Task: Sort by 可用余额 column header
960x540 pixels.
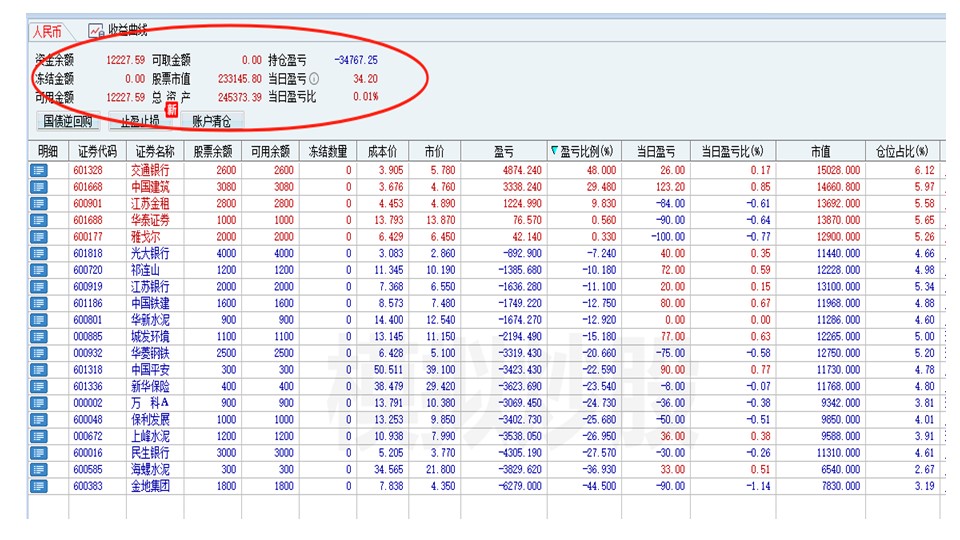Action: coord(270,151)
